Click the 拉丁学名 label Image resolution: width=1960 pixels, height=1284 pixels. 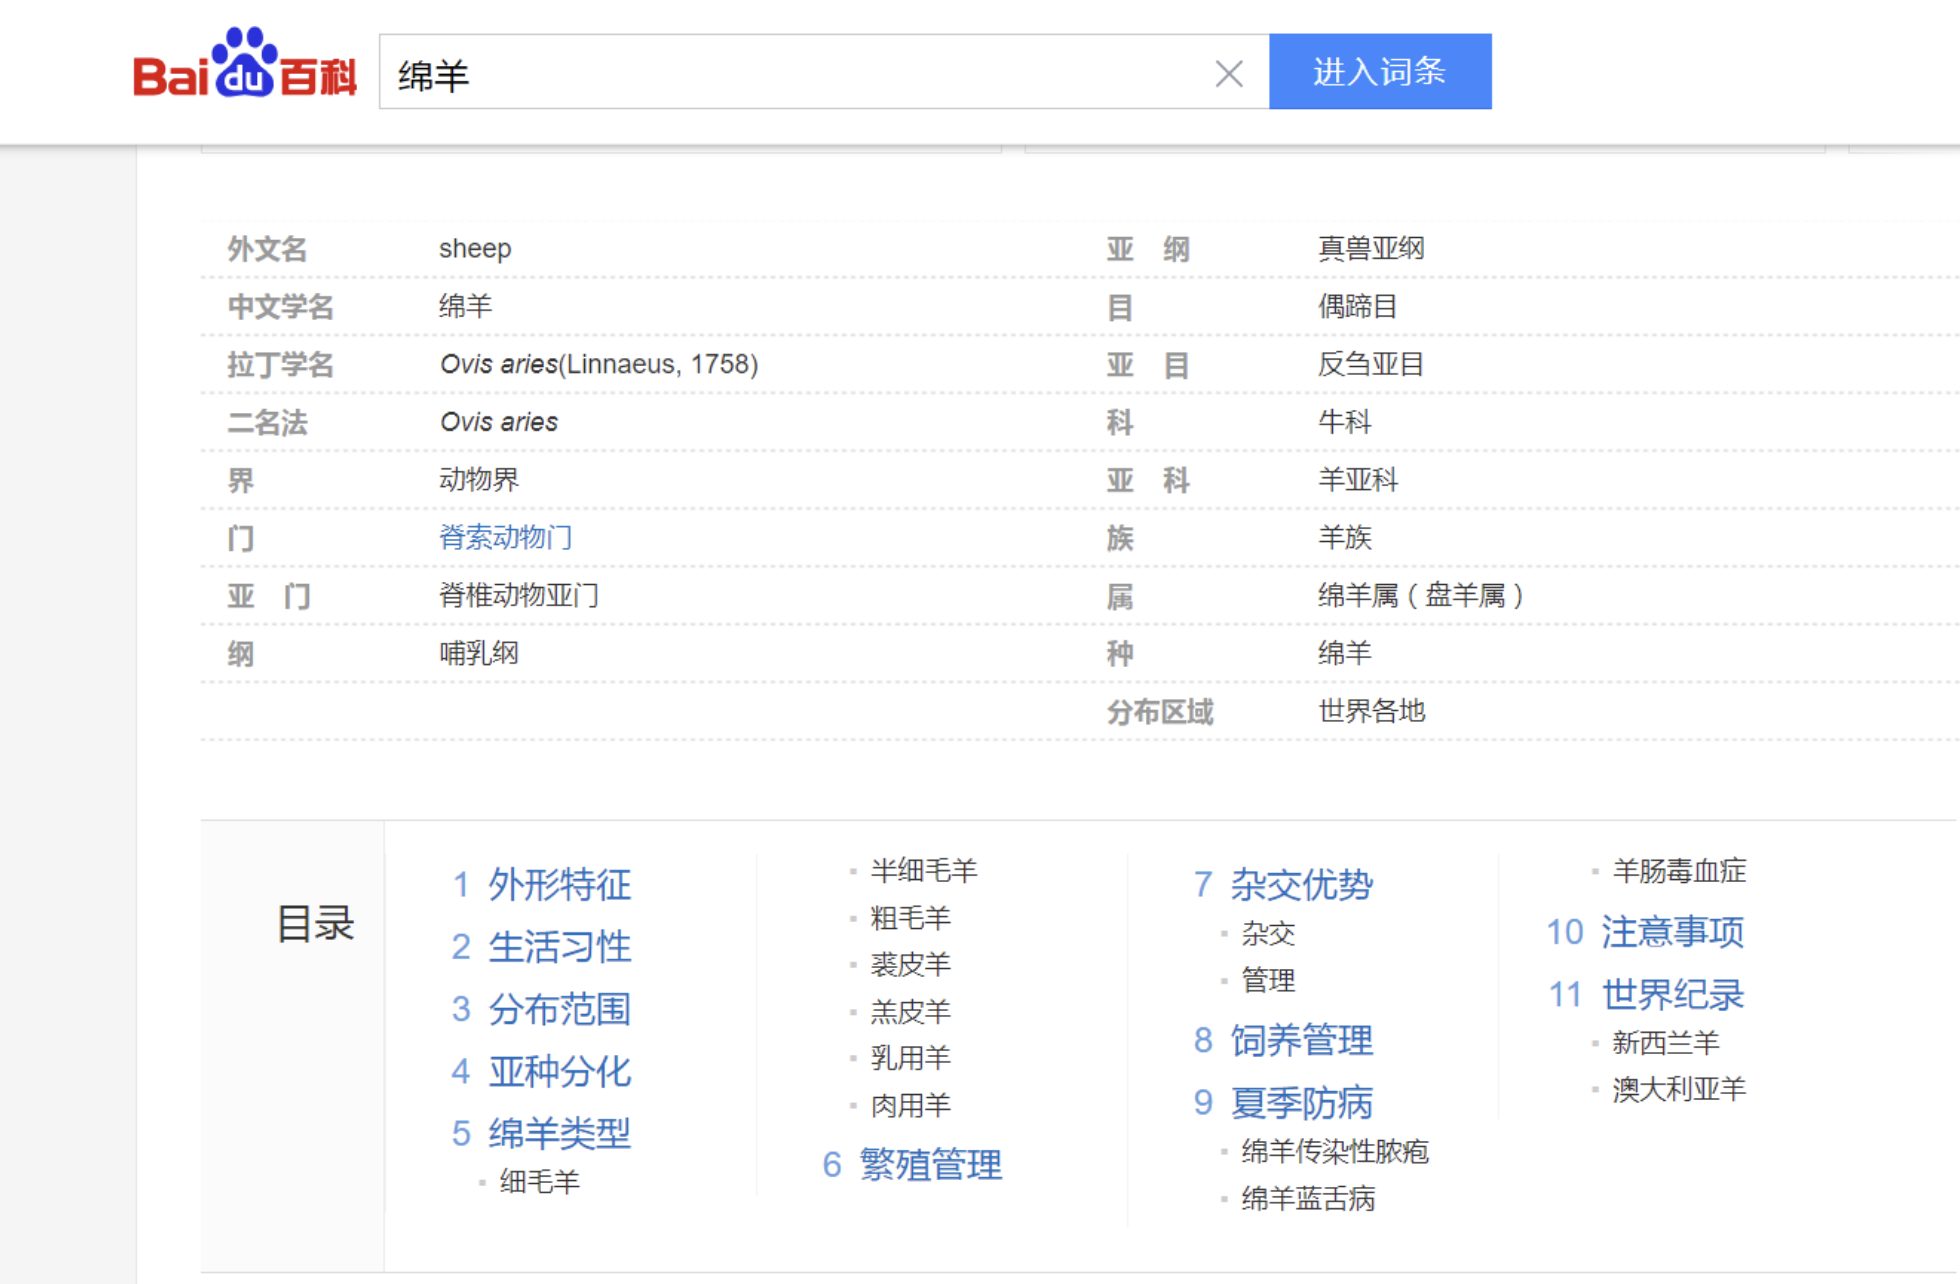(x=281, y=365)
